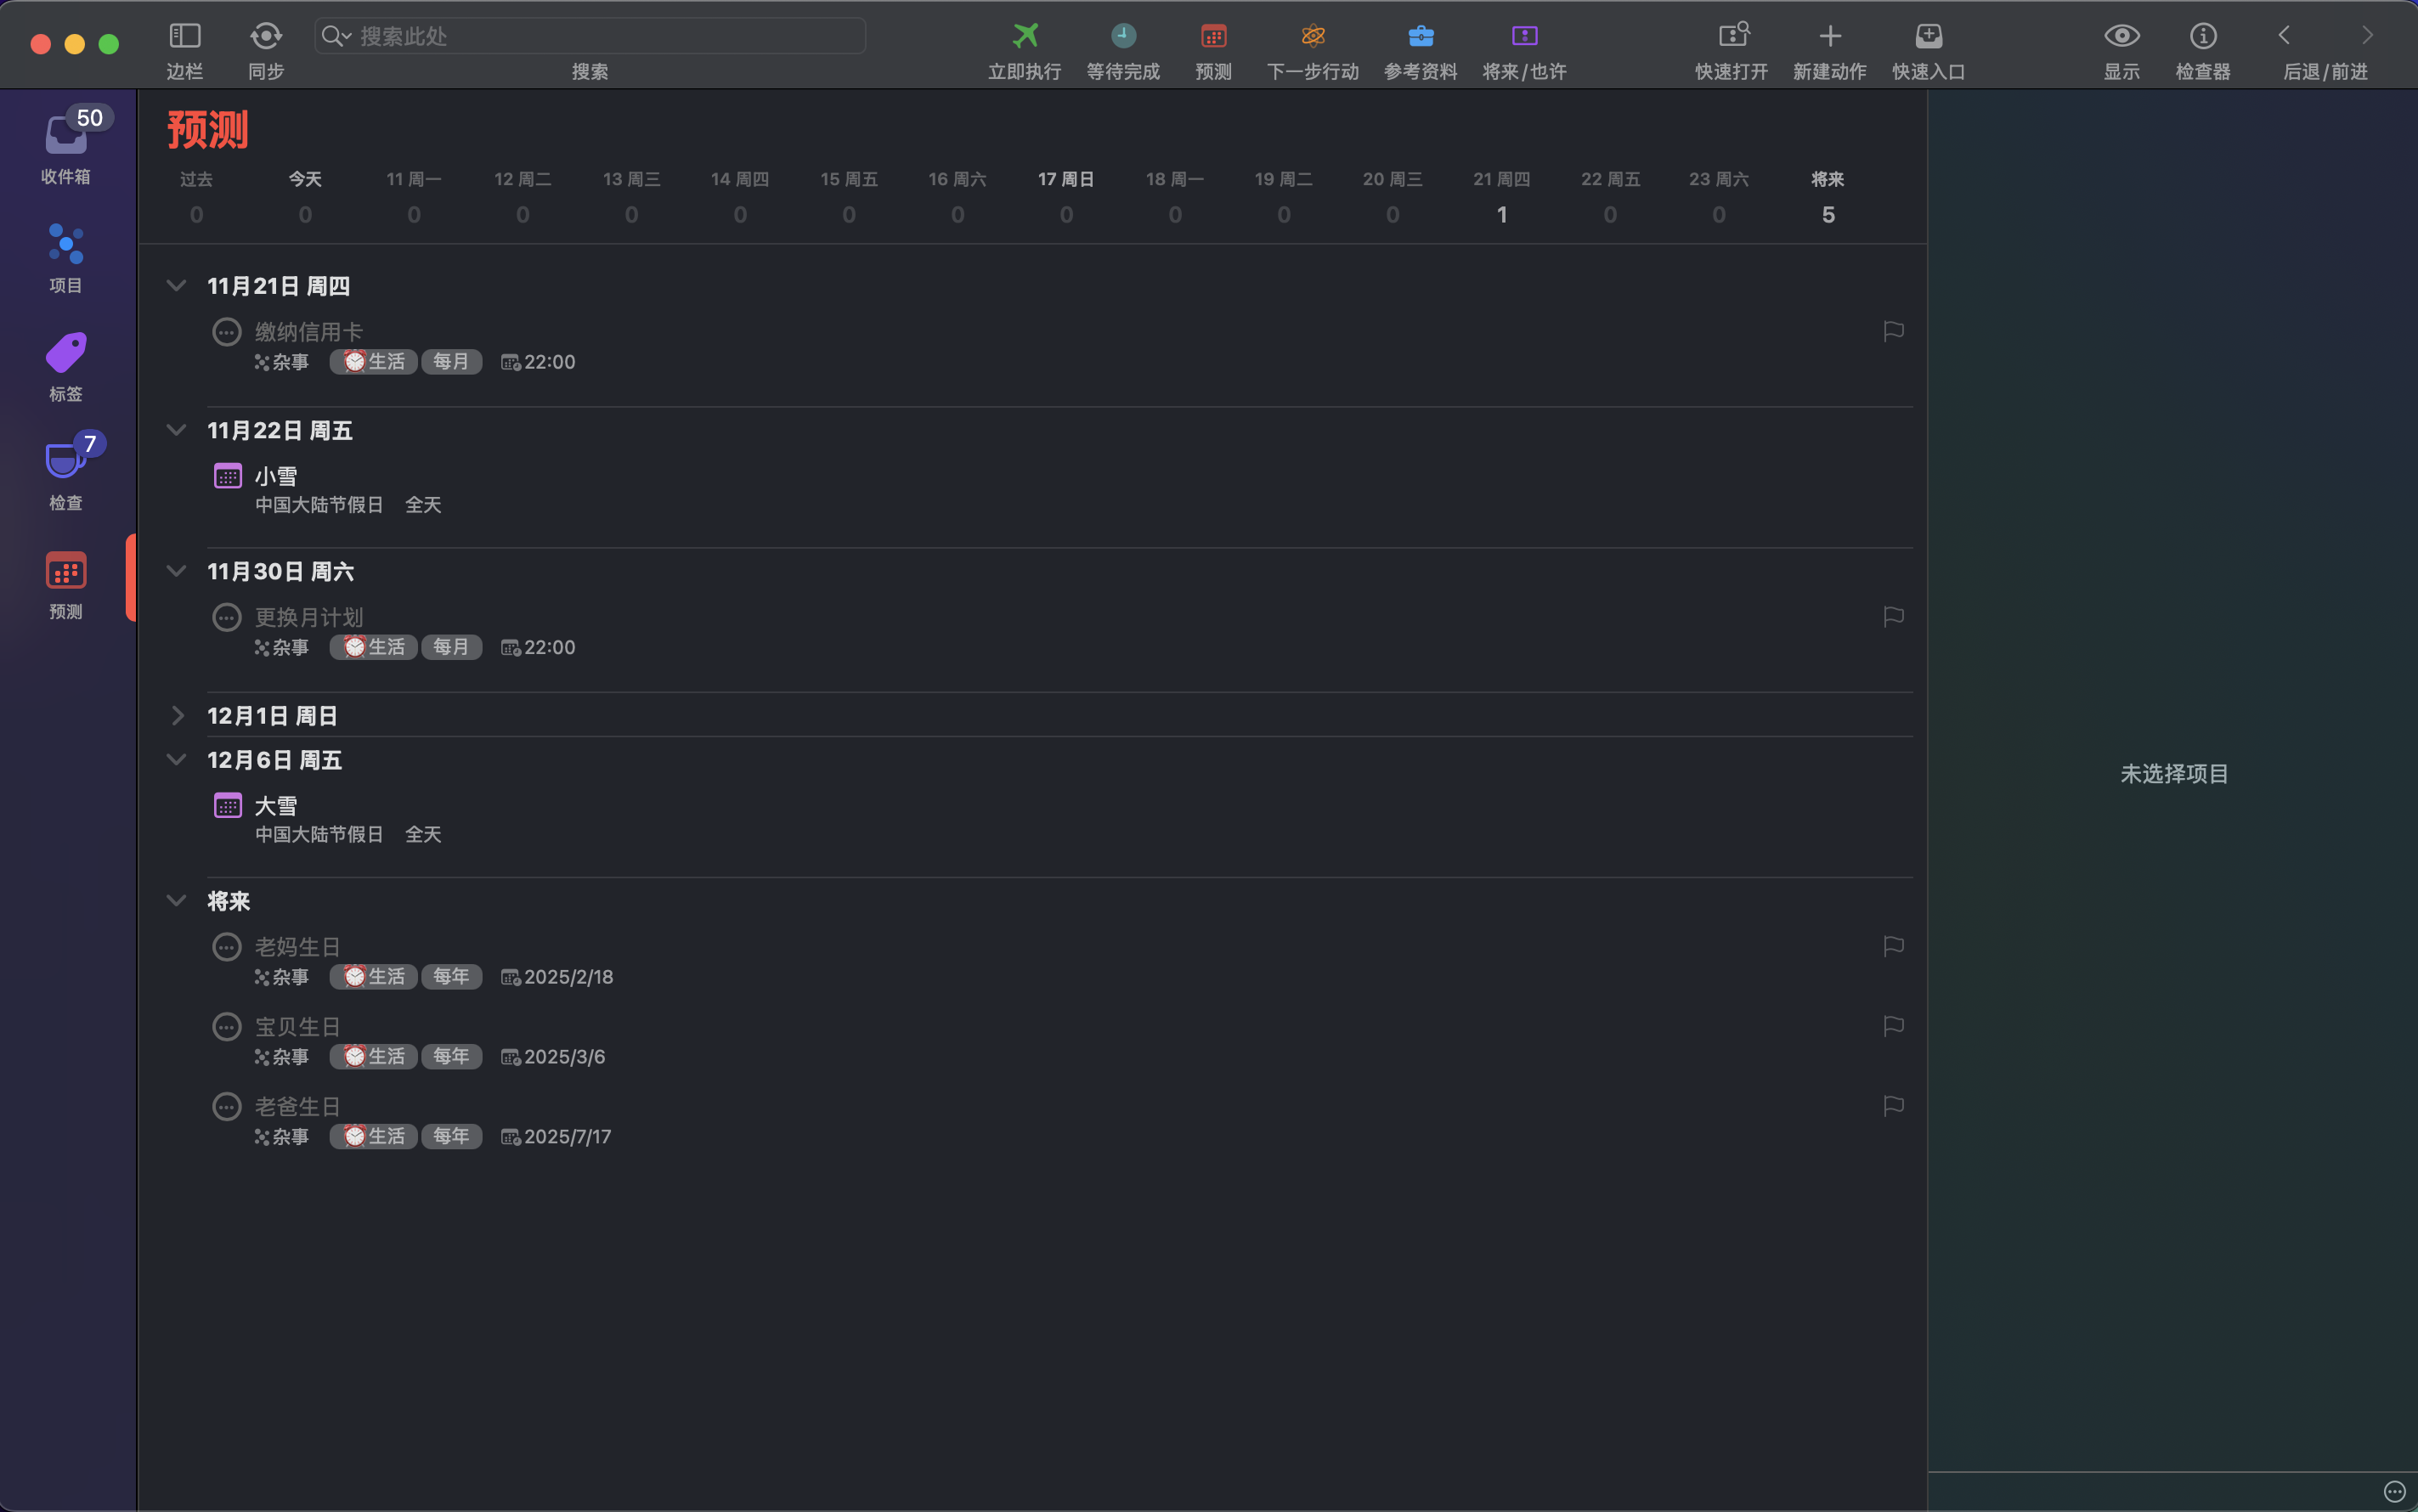Image resolution: width=2418 pixels, height=1512 pixels.
Task: Click 杂事 project under 更换月计划
Action: (x=282, y=647)
